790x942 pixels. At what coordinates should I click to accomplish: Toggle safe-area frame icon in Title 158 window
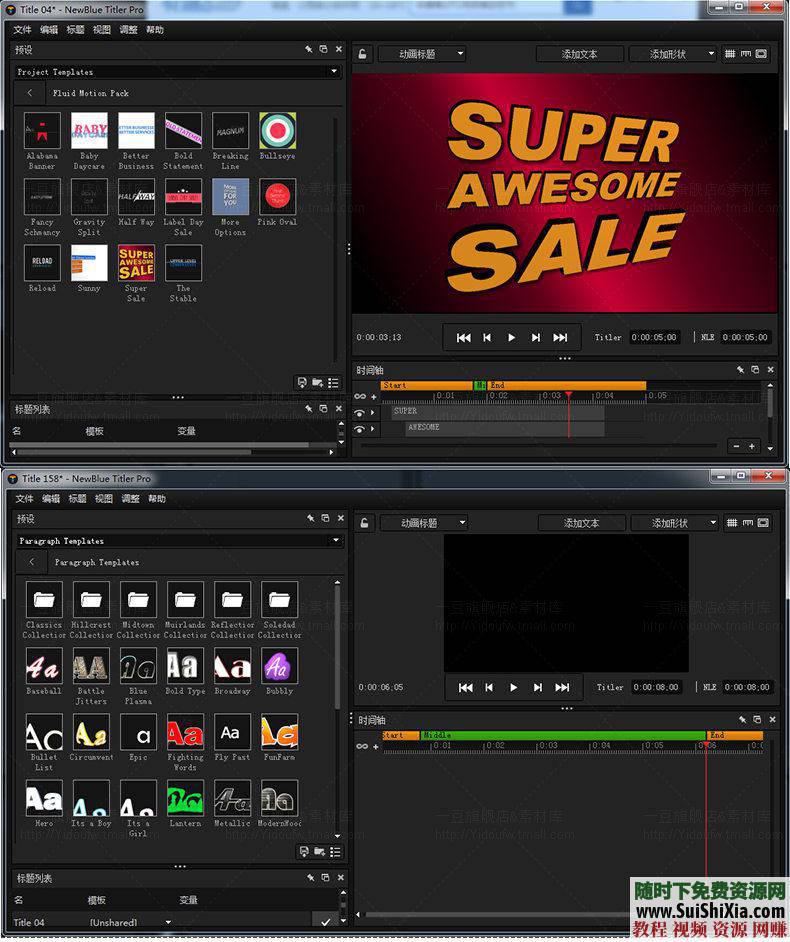763,523
